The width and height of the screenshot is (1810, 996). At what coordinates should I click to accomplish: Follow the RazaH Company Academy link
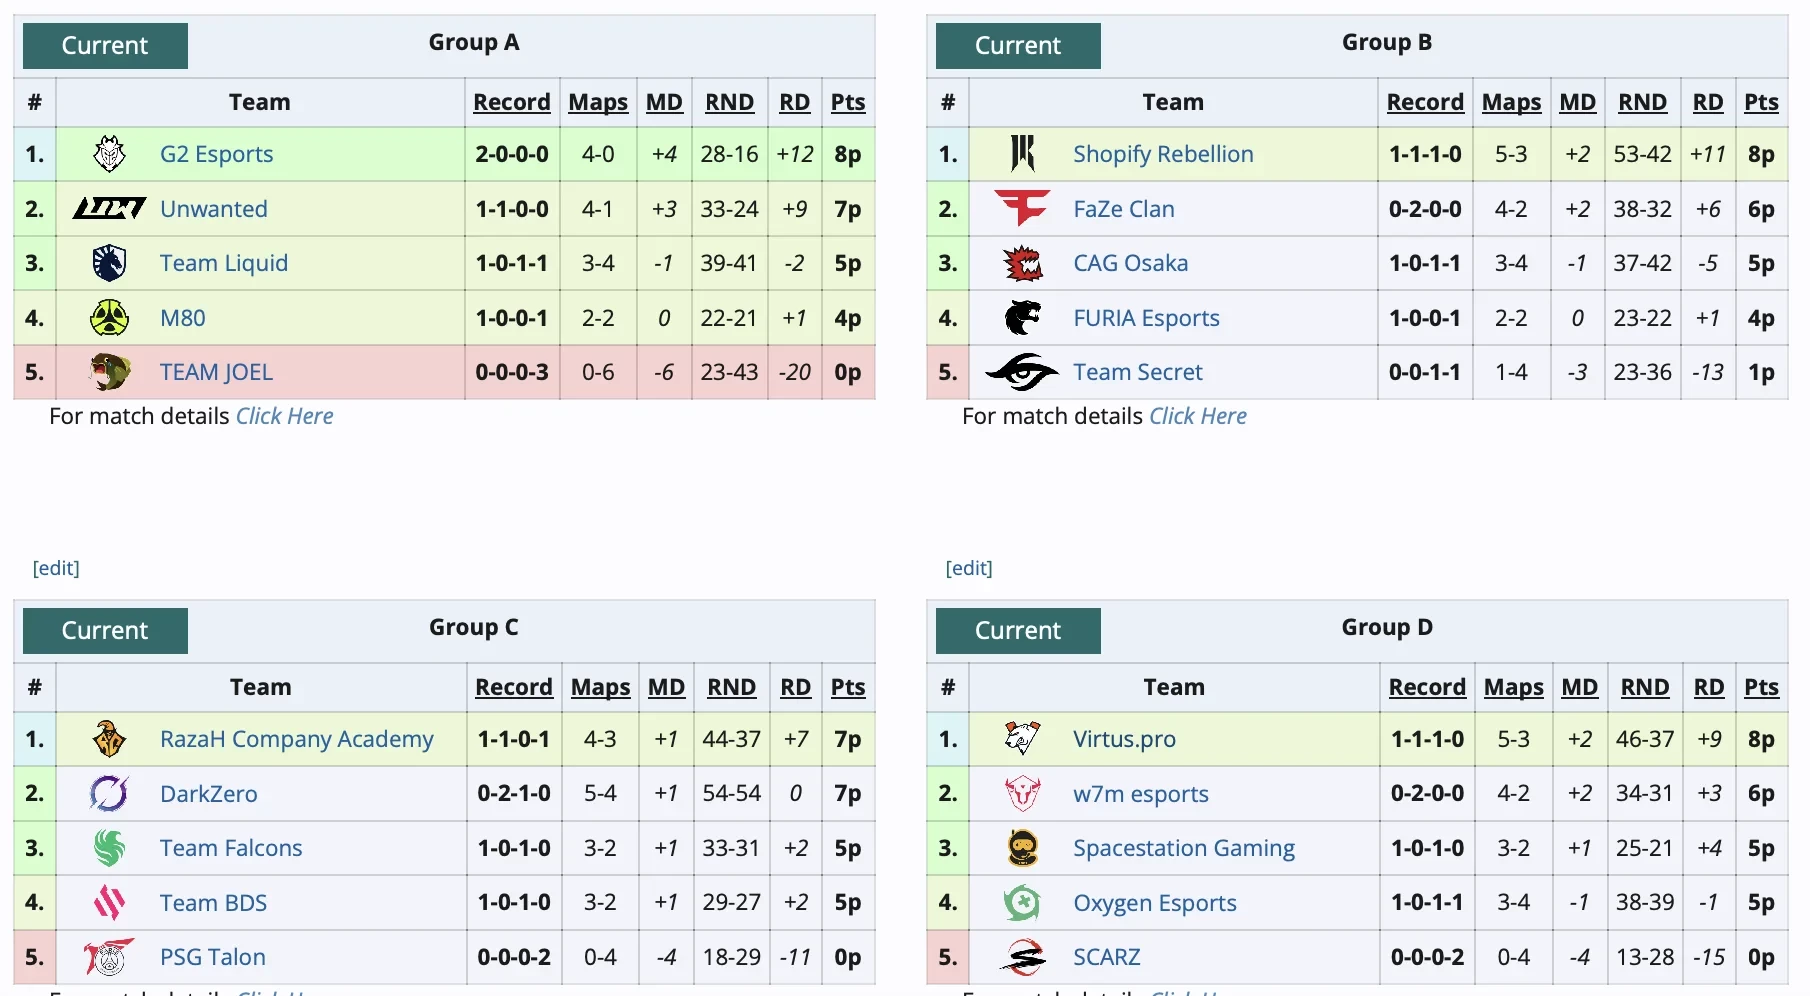(x=297, y=739)
